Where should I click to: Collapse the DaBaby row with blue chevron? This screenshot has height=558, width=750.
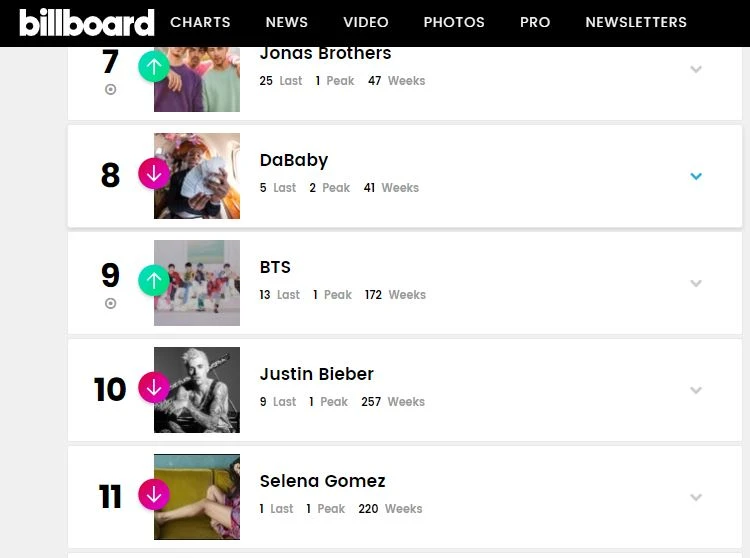(696, 176)
